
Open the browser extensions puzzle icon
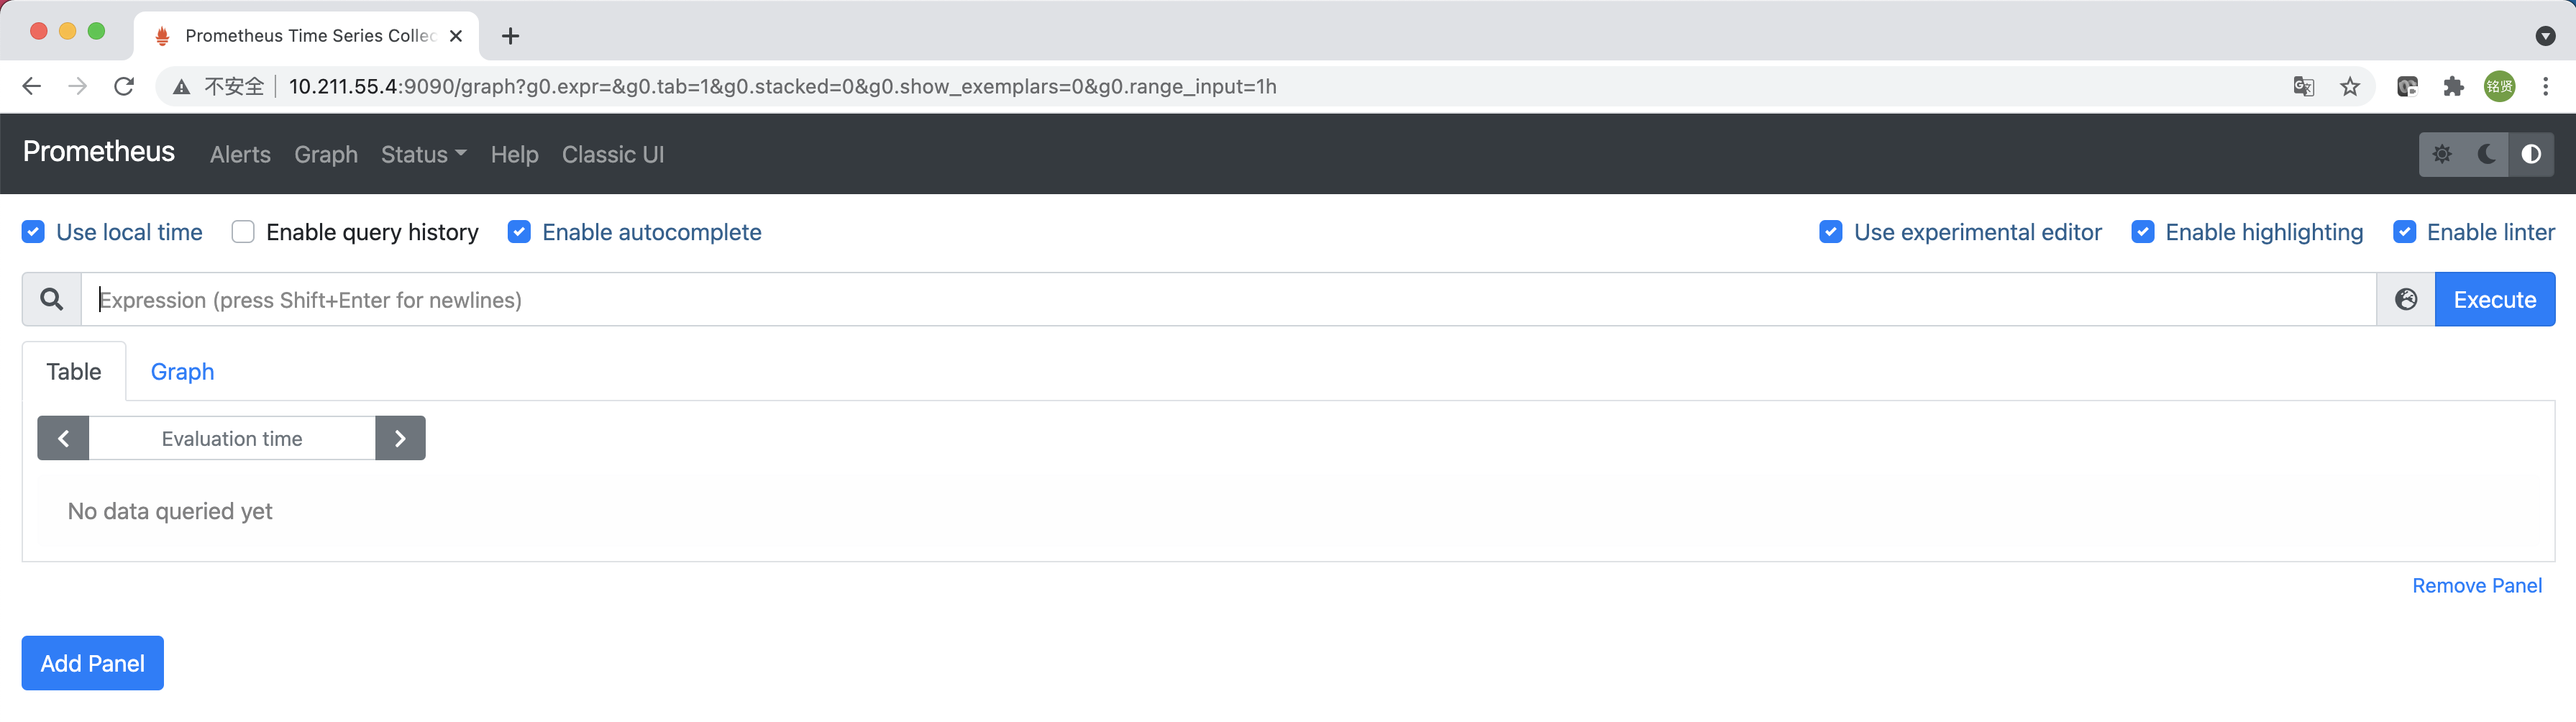[x=2453, y=87]
